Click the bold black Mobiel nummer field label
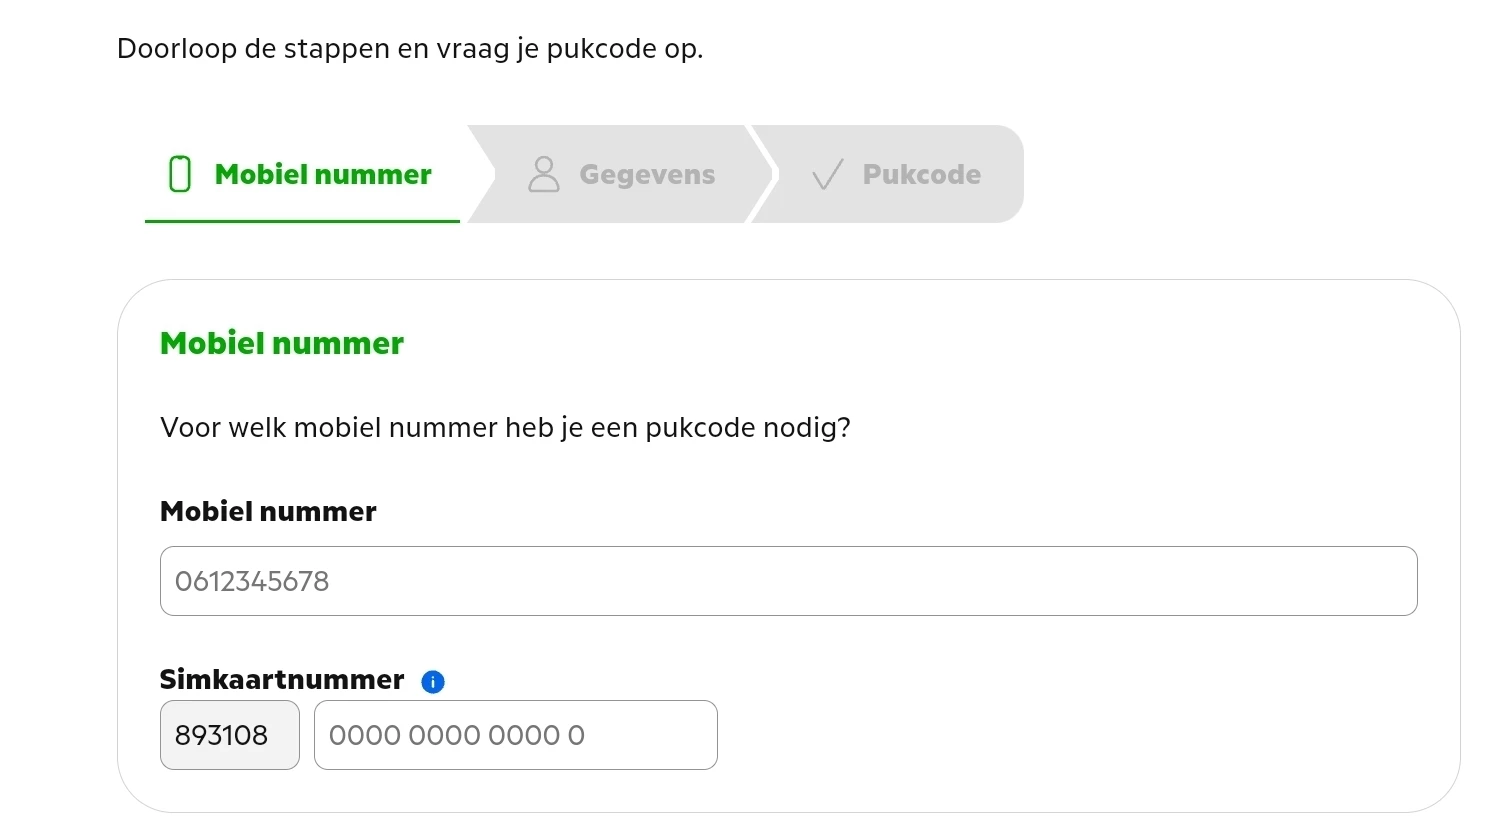Viewport: 1502px width, 840px height. (x=268, y=511)
